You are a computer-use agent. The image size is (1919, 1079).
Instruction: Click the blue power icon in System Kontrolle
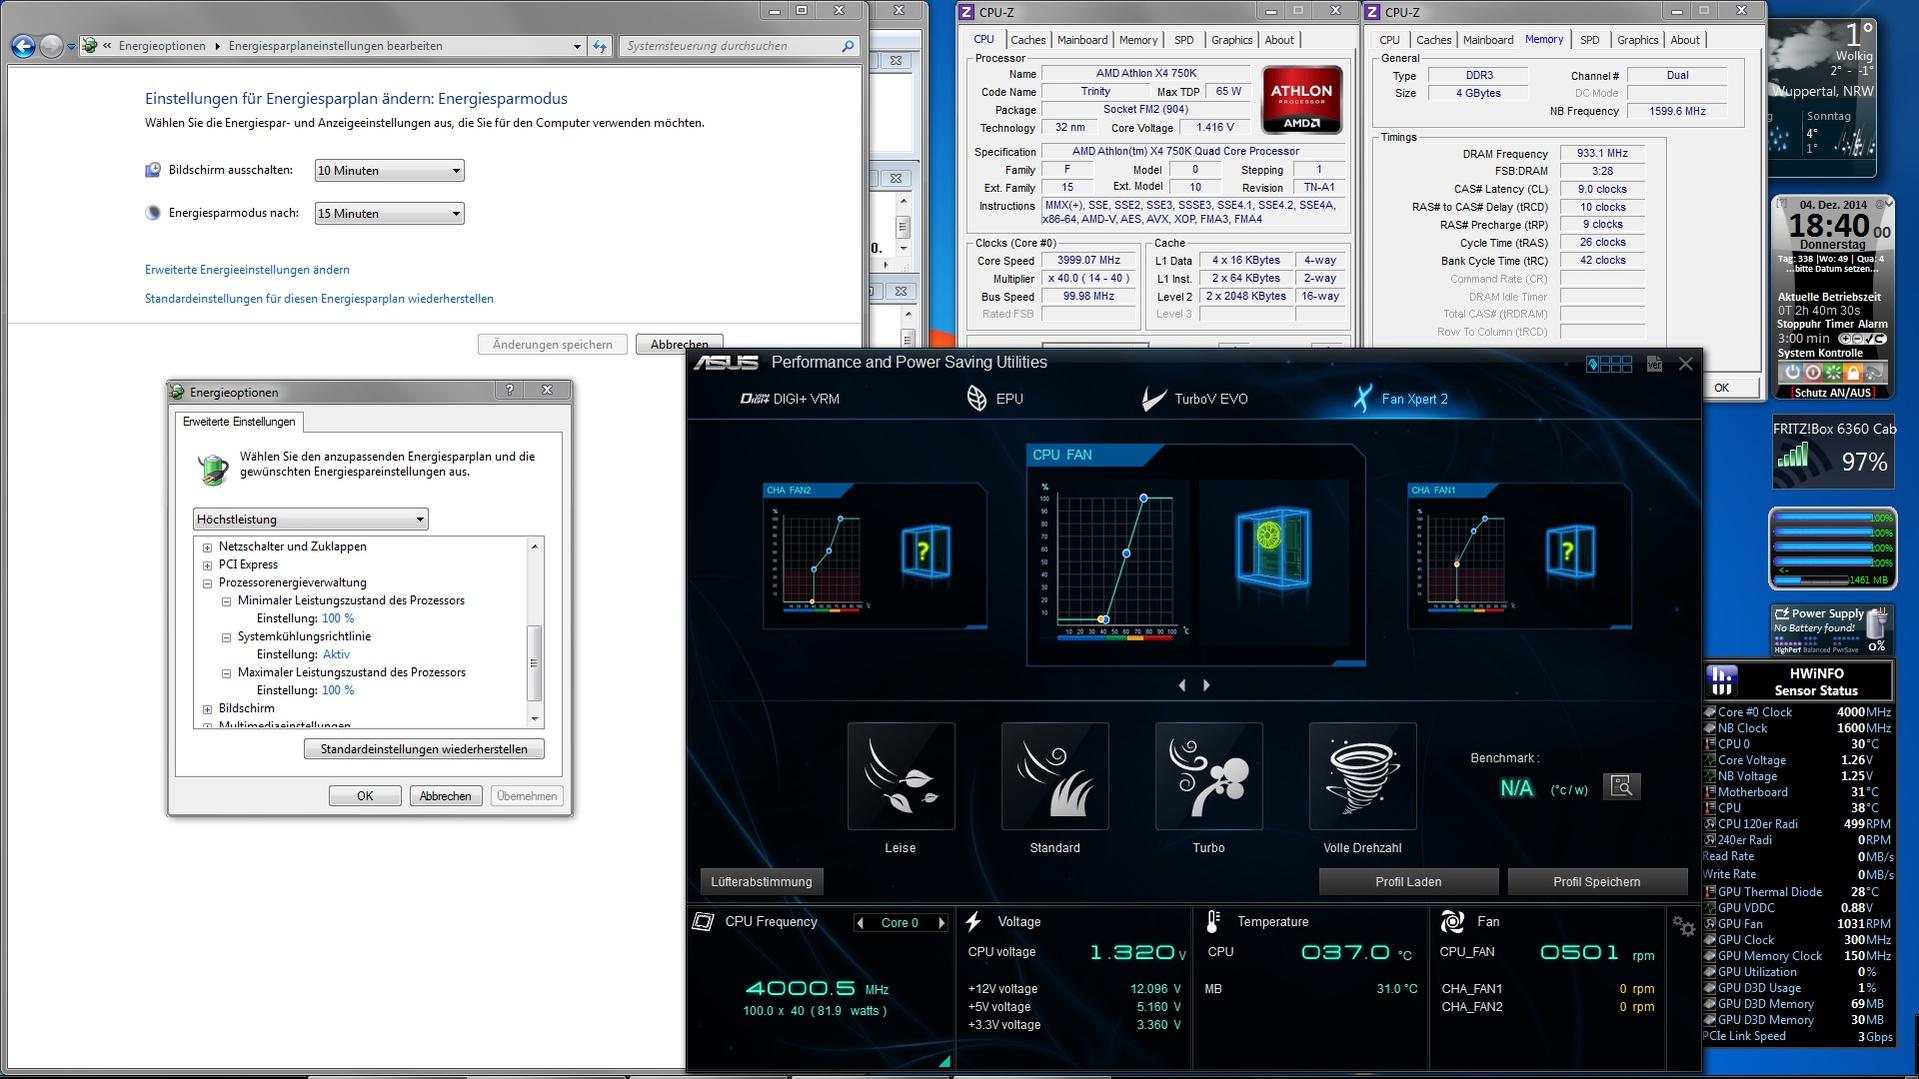pyautogui.click(x=1791, y=372)
